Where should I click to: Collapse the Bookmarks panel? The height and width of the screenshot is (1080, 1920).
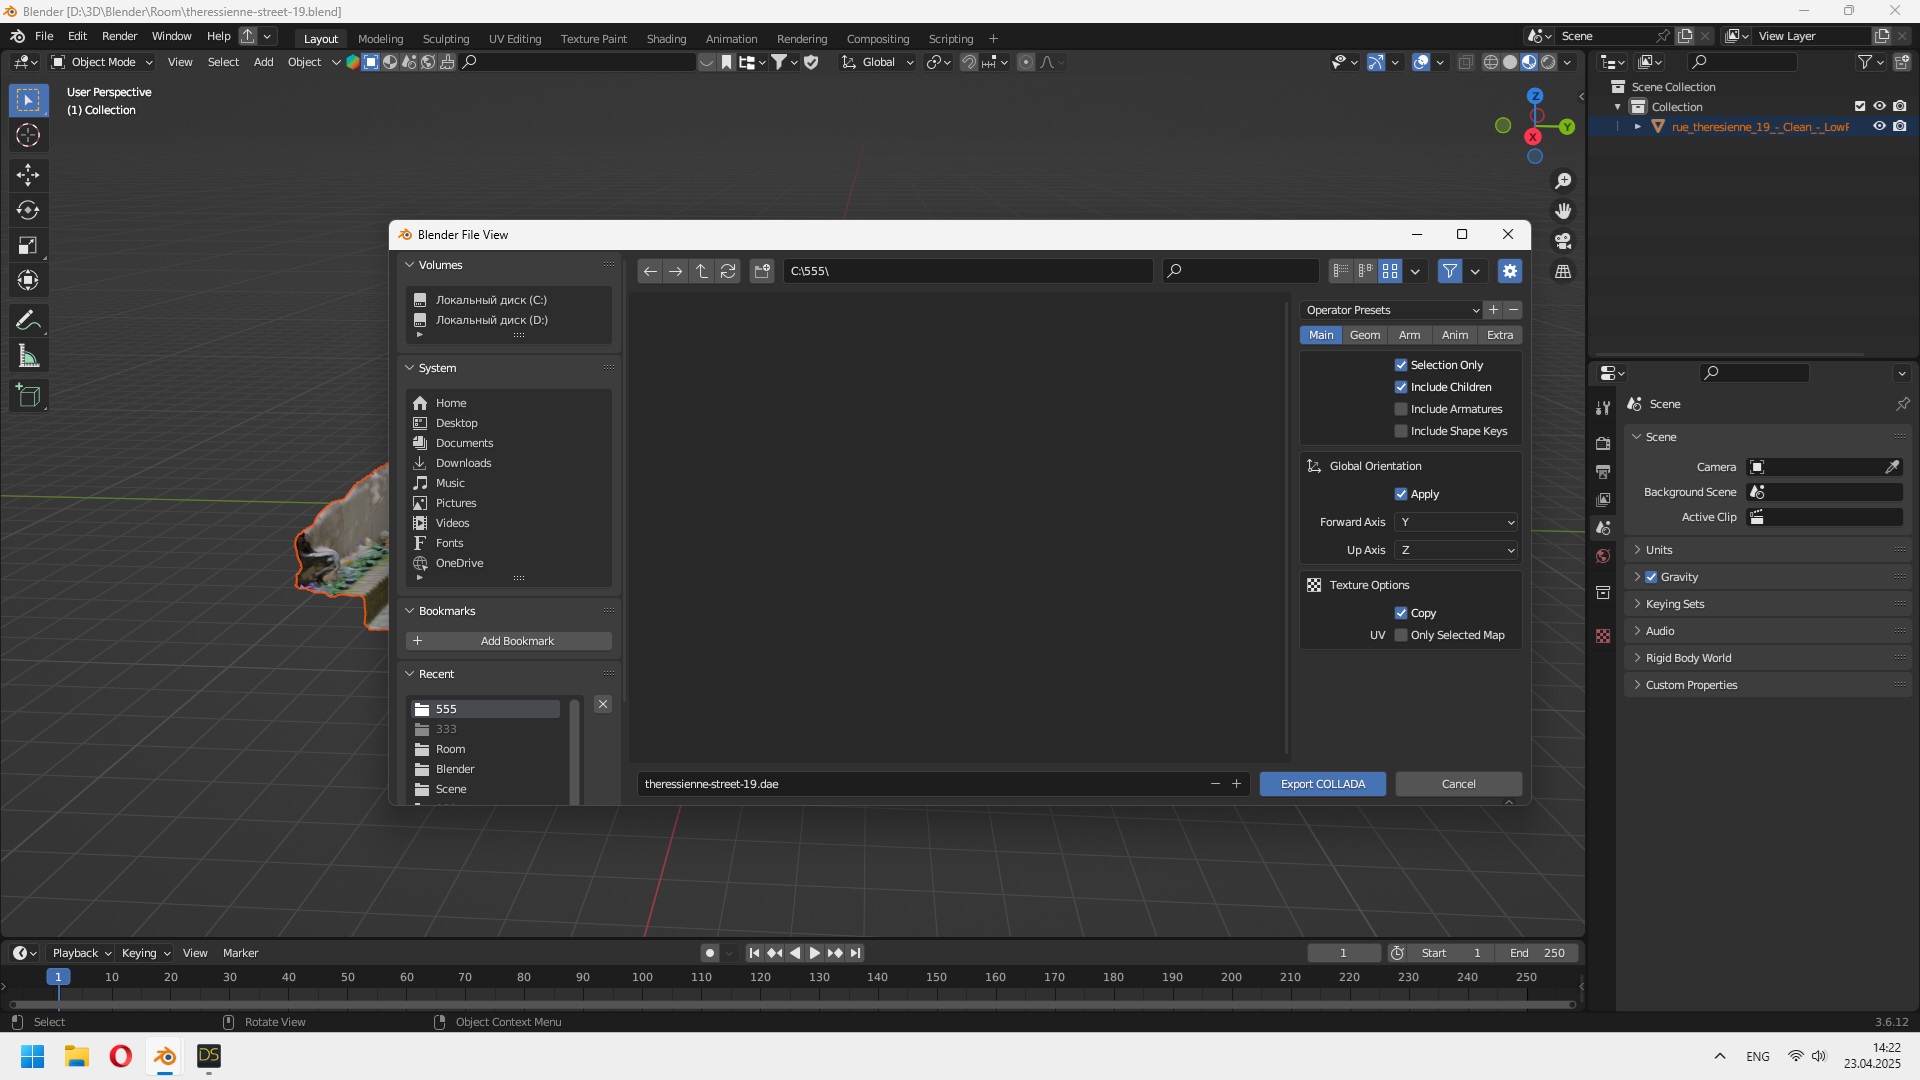coord(409,611)
